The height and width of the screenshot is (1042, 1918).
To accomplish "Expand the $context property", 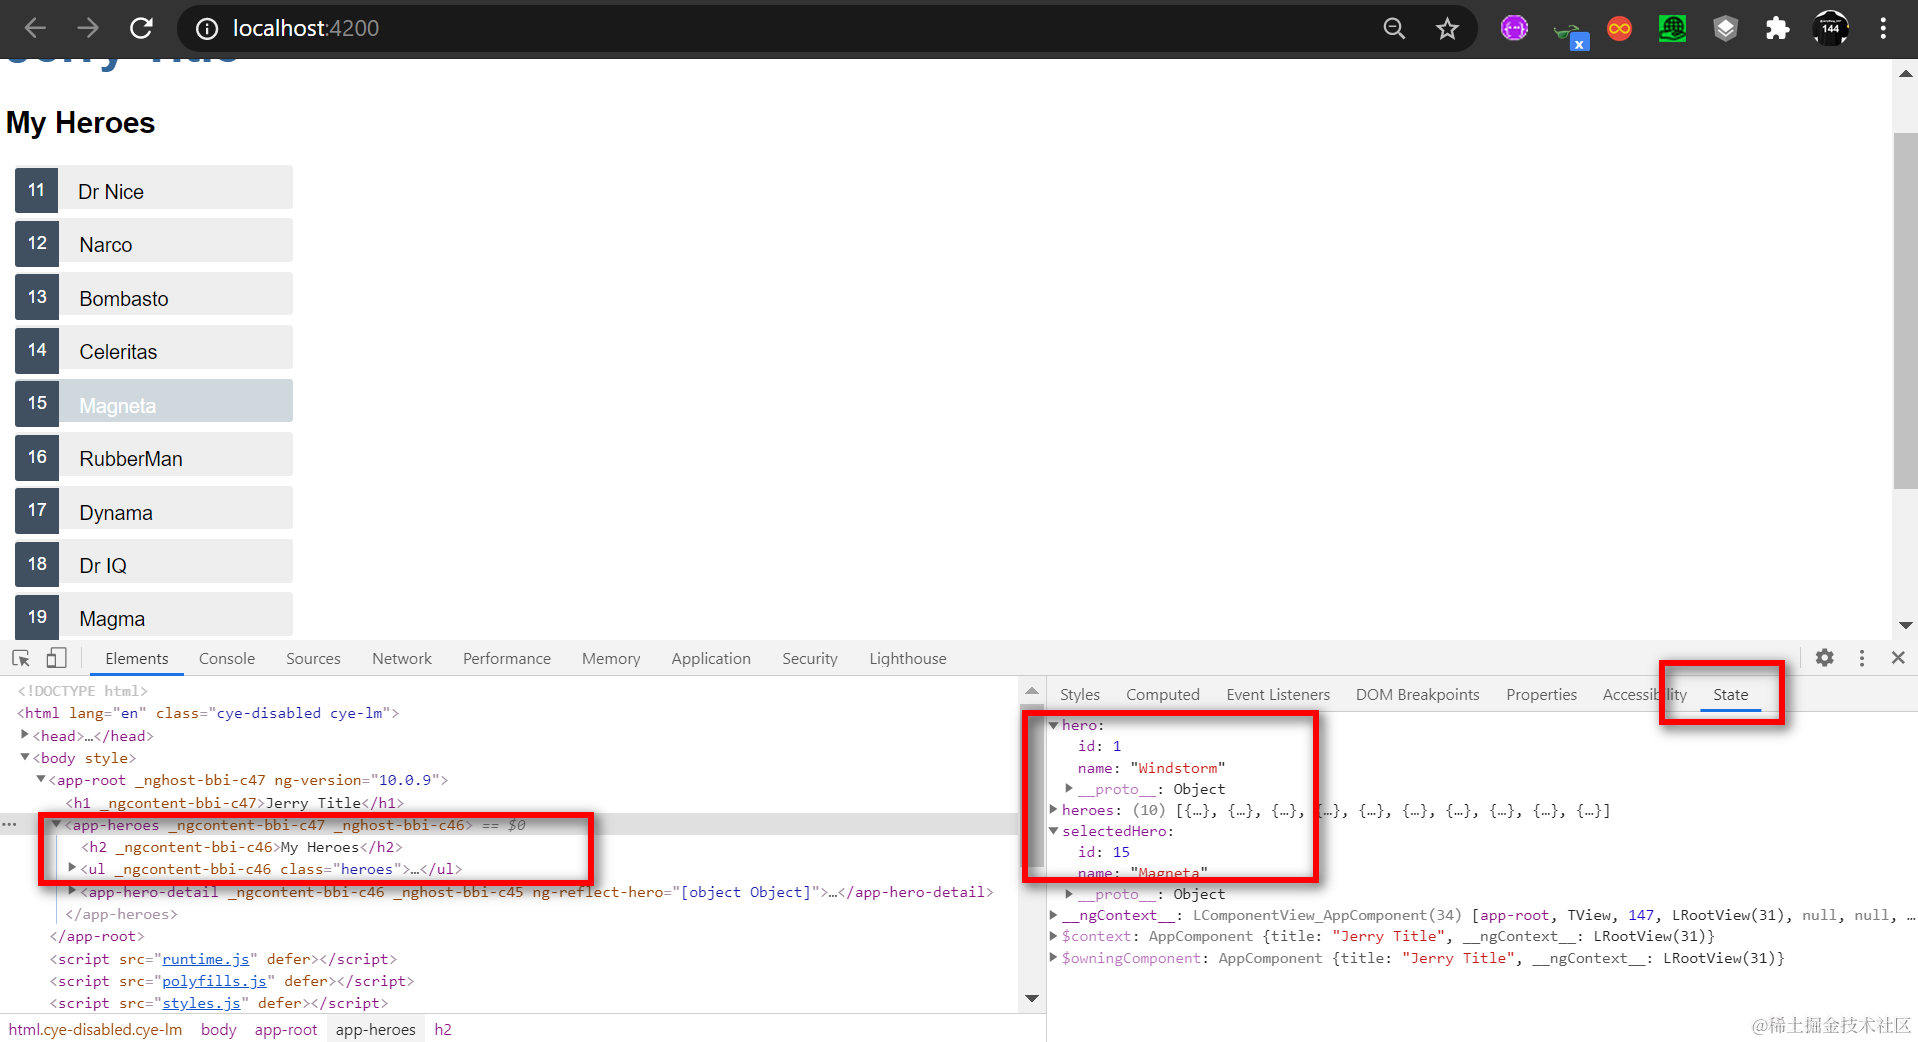I will click(x=1053, y=936).
